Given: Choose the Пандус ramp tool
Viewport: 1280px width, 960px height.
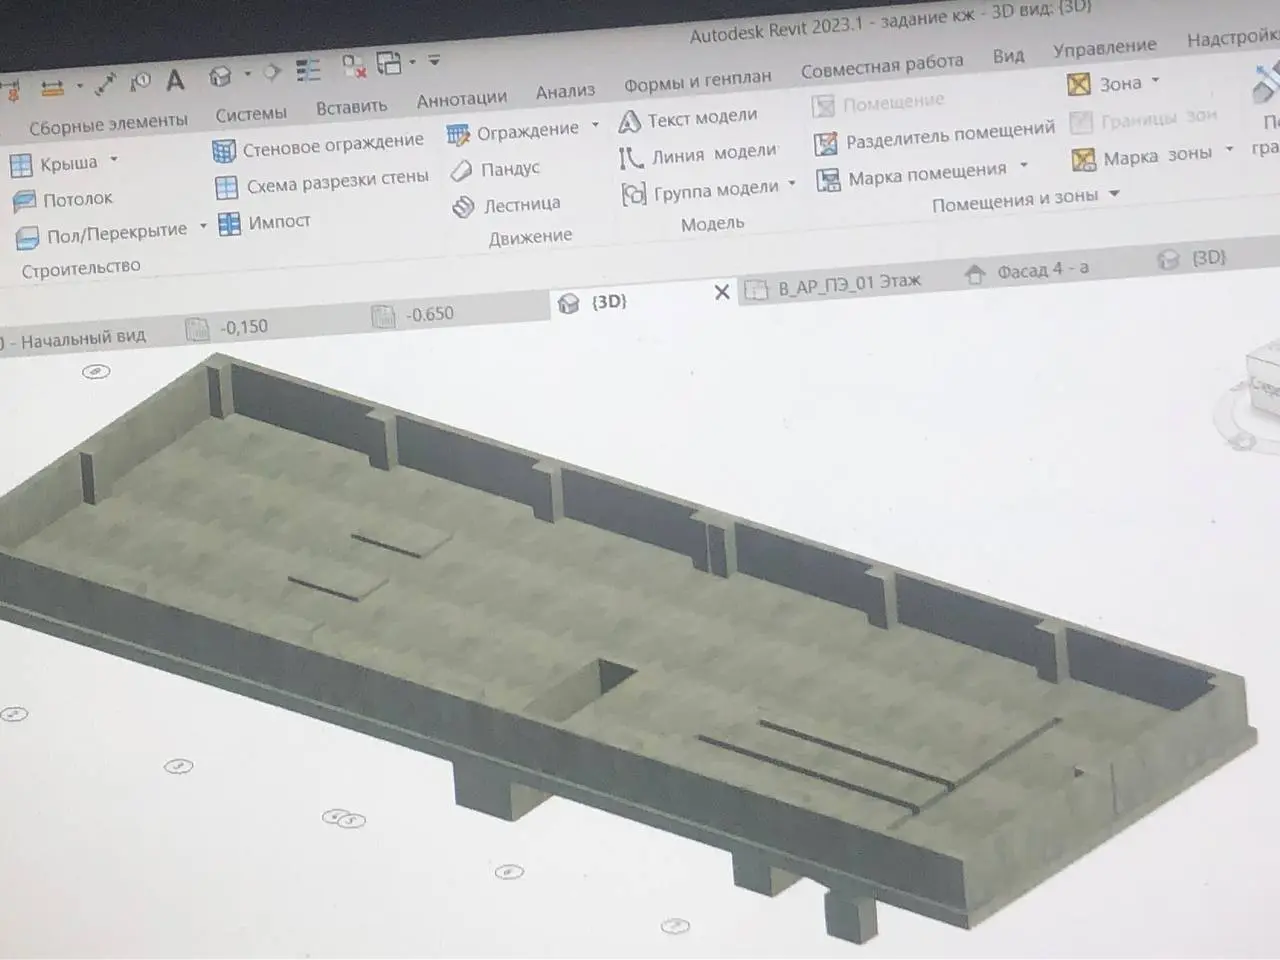Looking at the screenshot, I should pos(495,169).
